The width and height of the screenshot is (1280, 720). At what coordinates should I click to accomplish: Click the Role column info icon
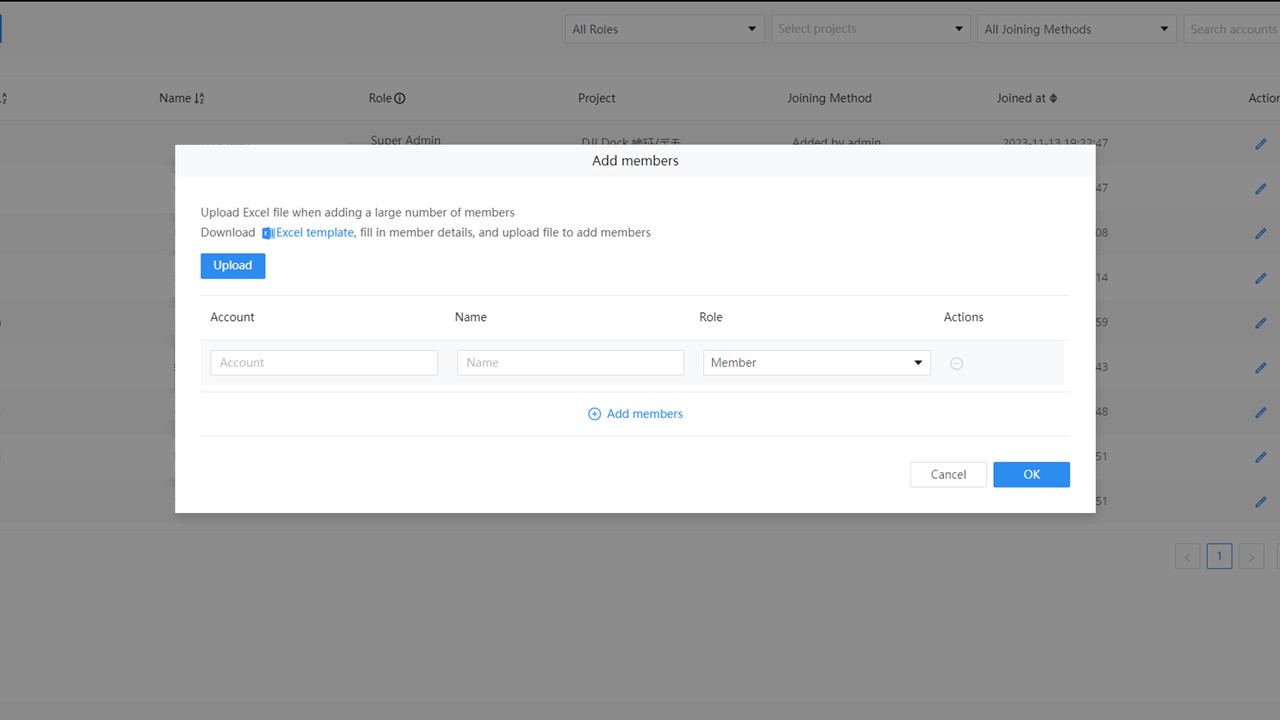coord(400,98)
